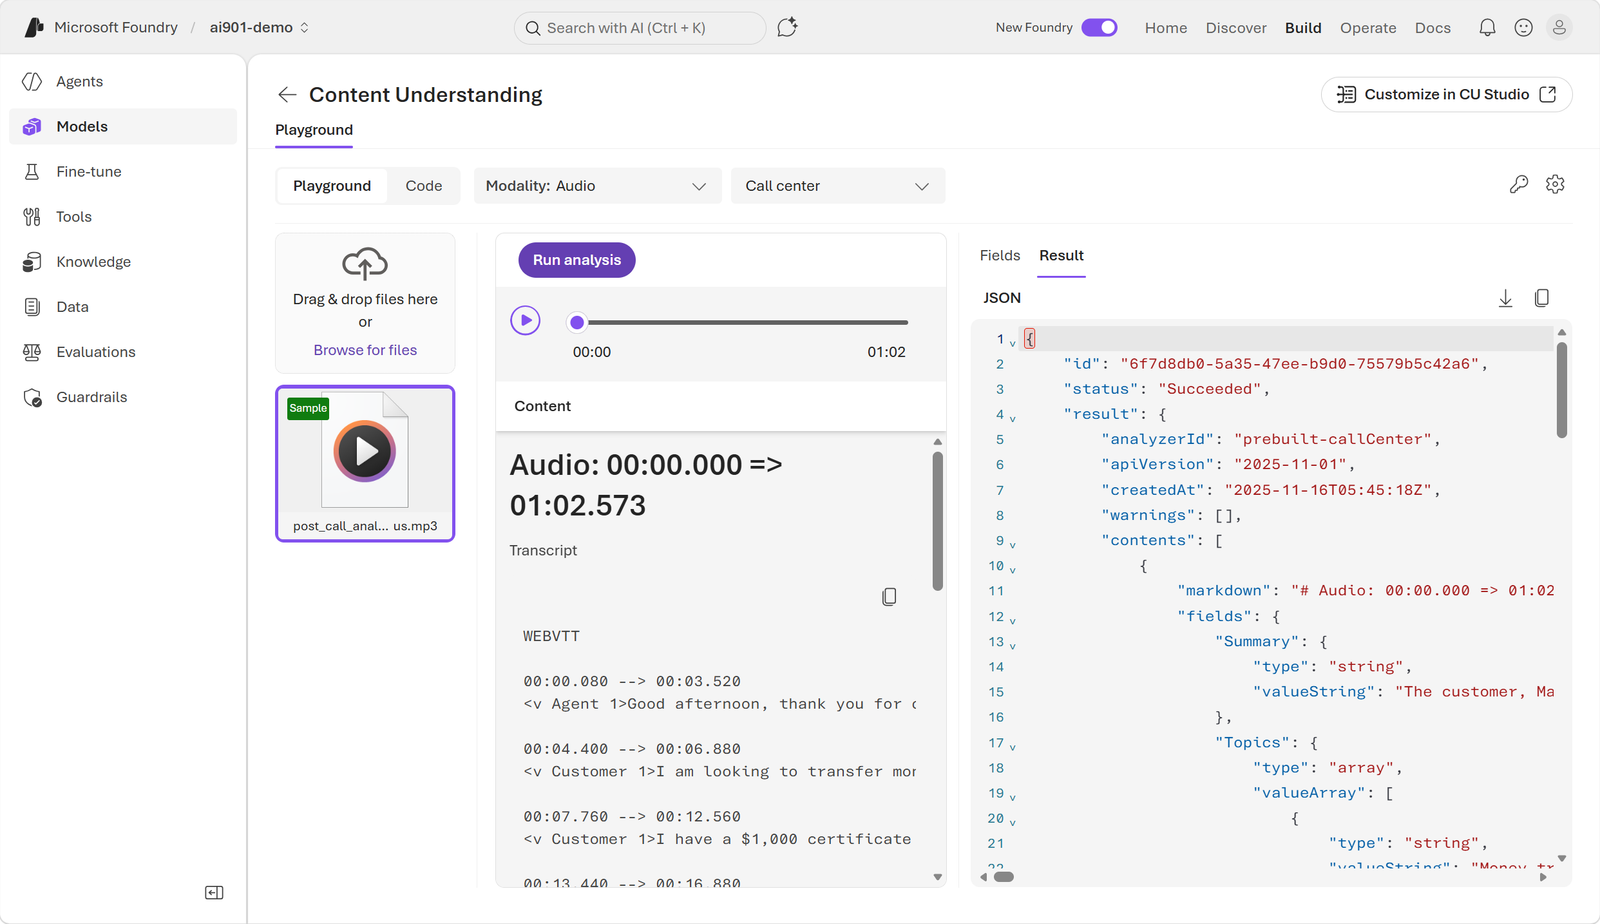Screen dimensions: 1600x924
Task: Focus the Search with AI field
Action: click(640, 28)
